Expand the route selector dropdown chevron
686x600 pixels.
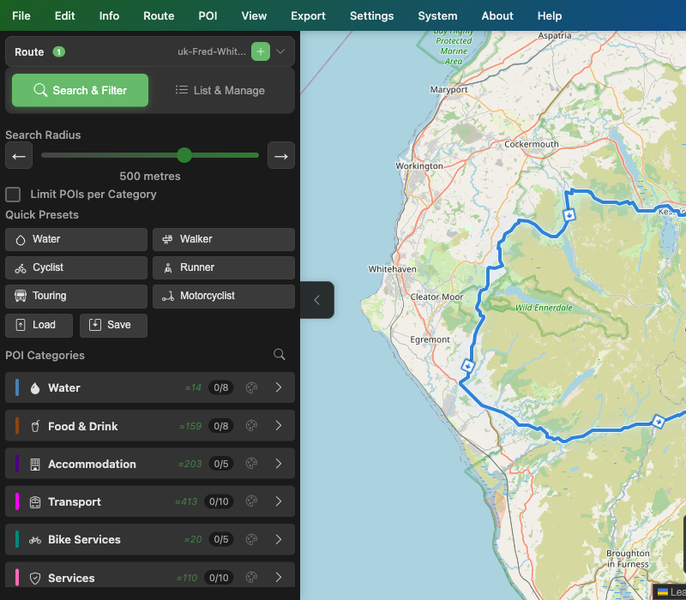tap(280, 52)
